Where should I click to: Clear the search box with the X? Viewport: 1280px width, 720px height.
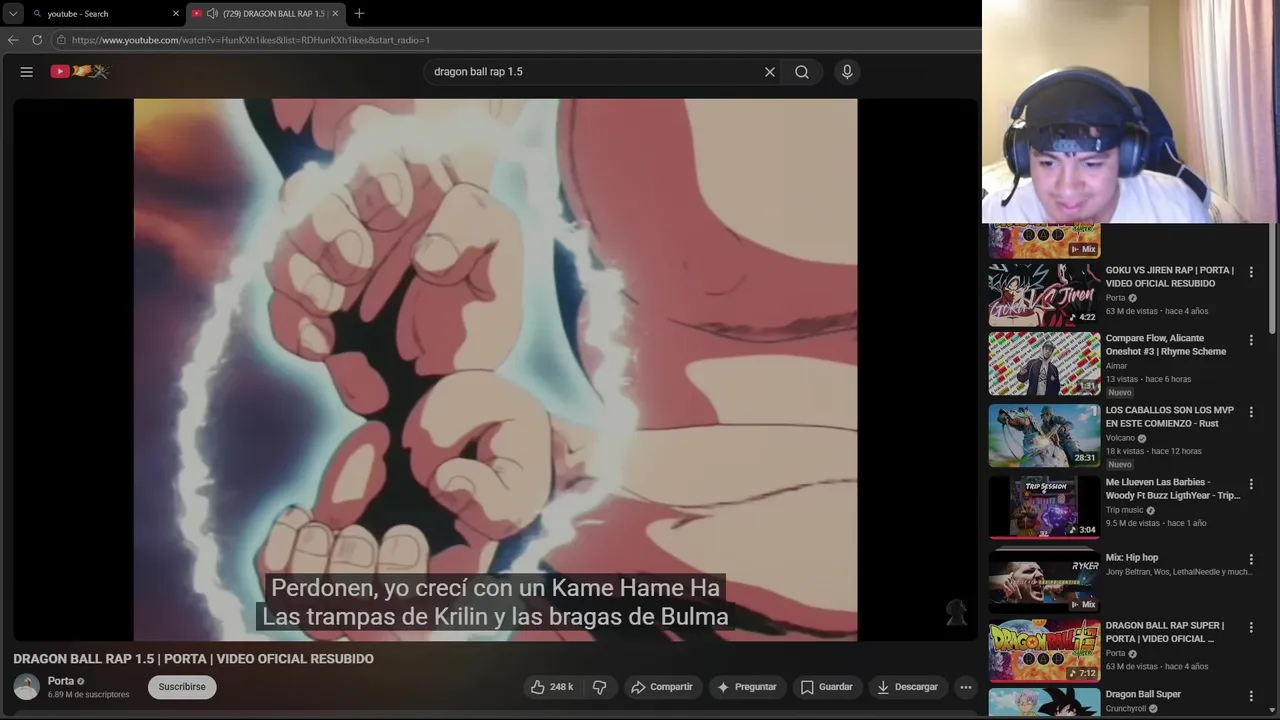[x=770, y=72]
